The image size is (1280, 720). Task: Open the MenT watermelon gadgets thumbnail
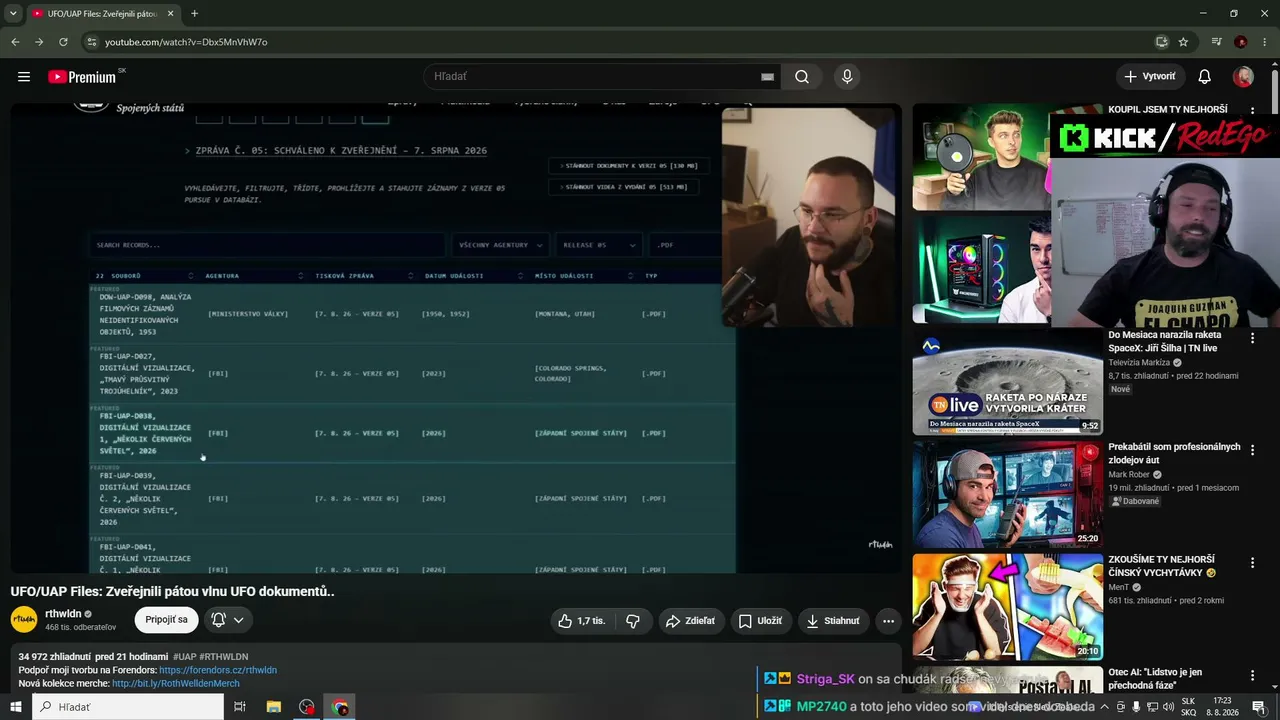pos(1007,606)
